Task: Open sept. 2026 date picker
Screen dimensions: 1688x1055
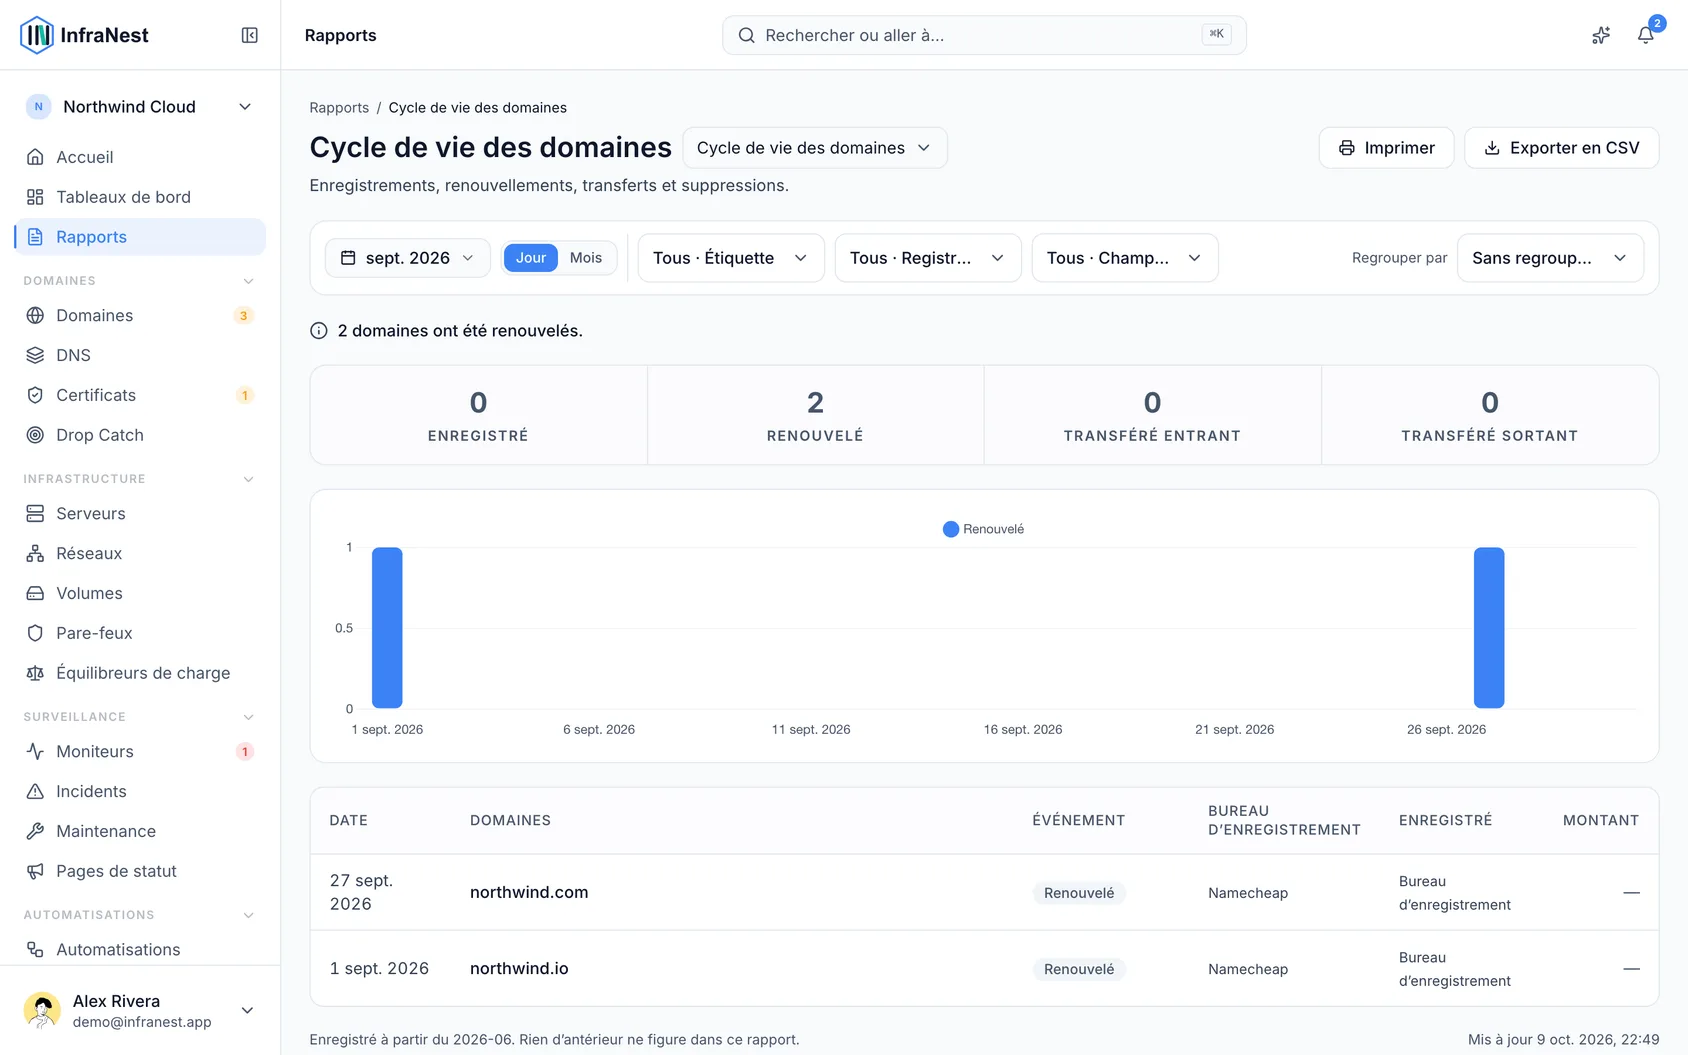Action: 408,258
